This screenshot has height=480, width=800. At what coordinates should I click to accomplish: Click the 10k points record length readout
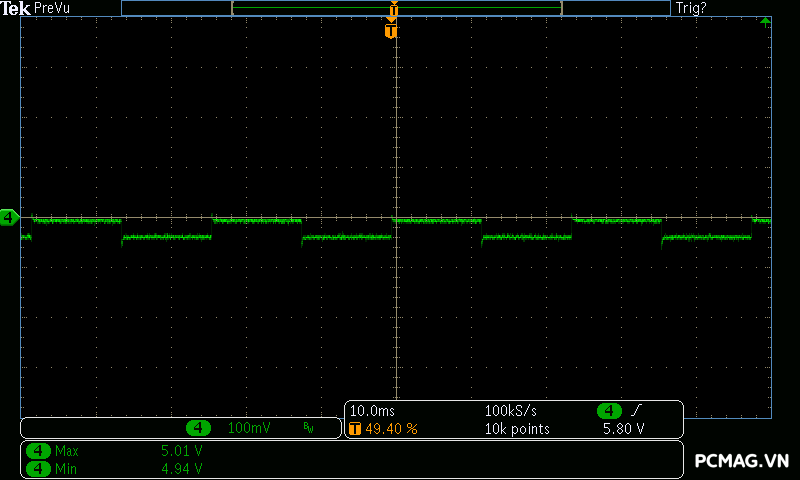(516, 429)
